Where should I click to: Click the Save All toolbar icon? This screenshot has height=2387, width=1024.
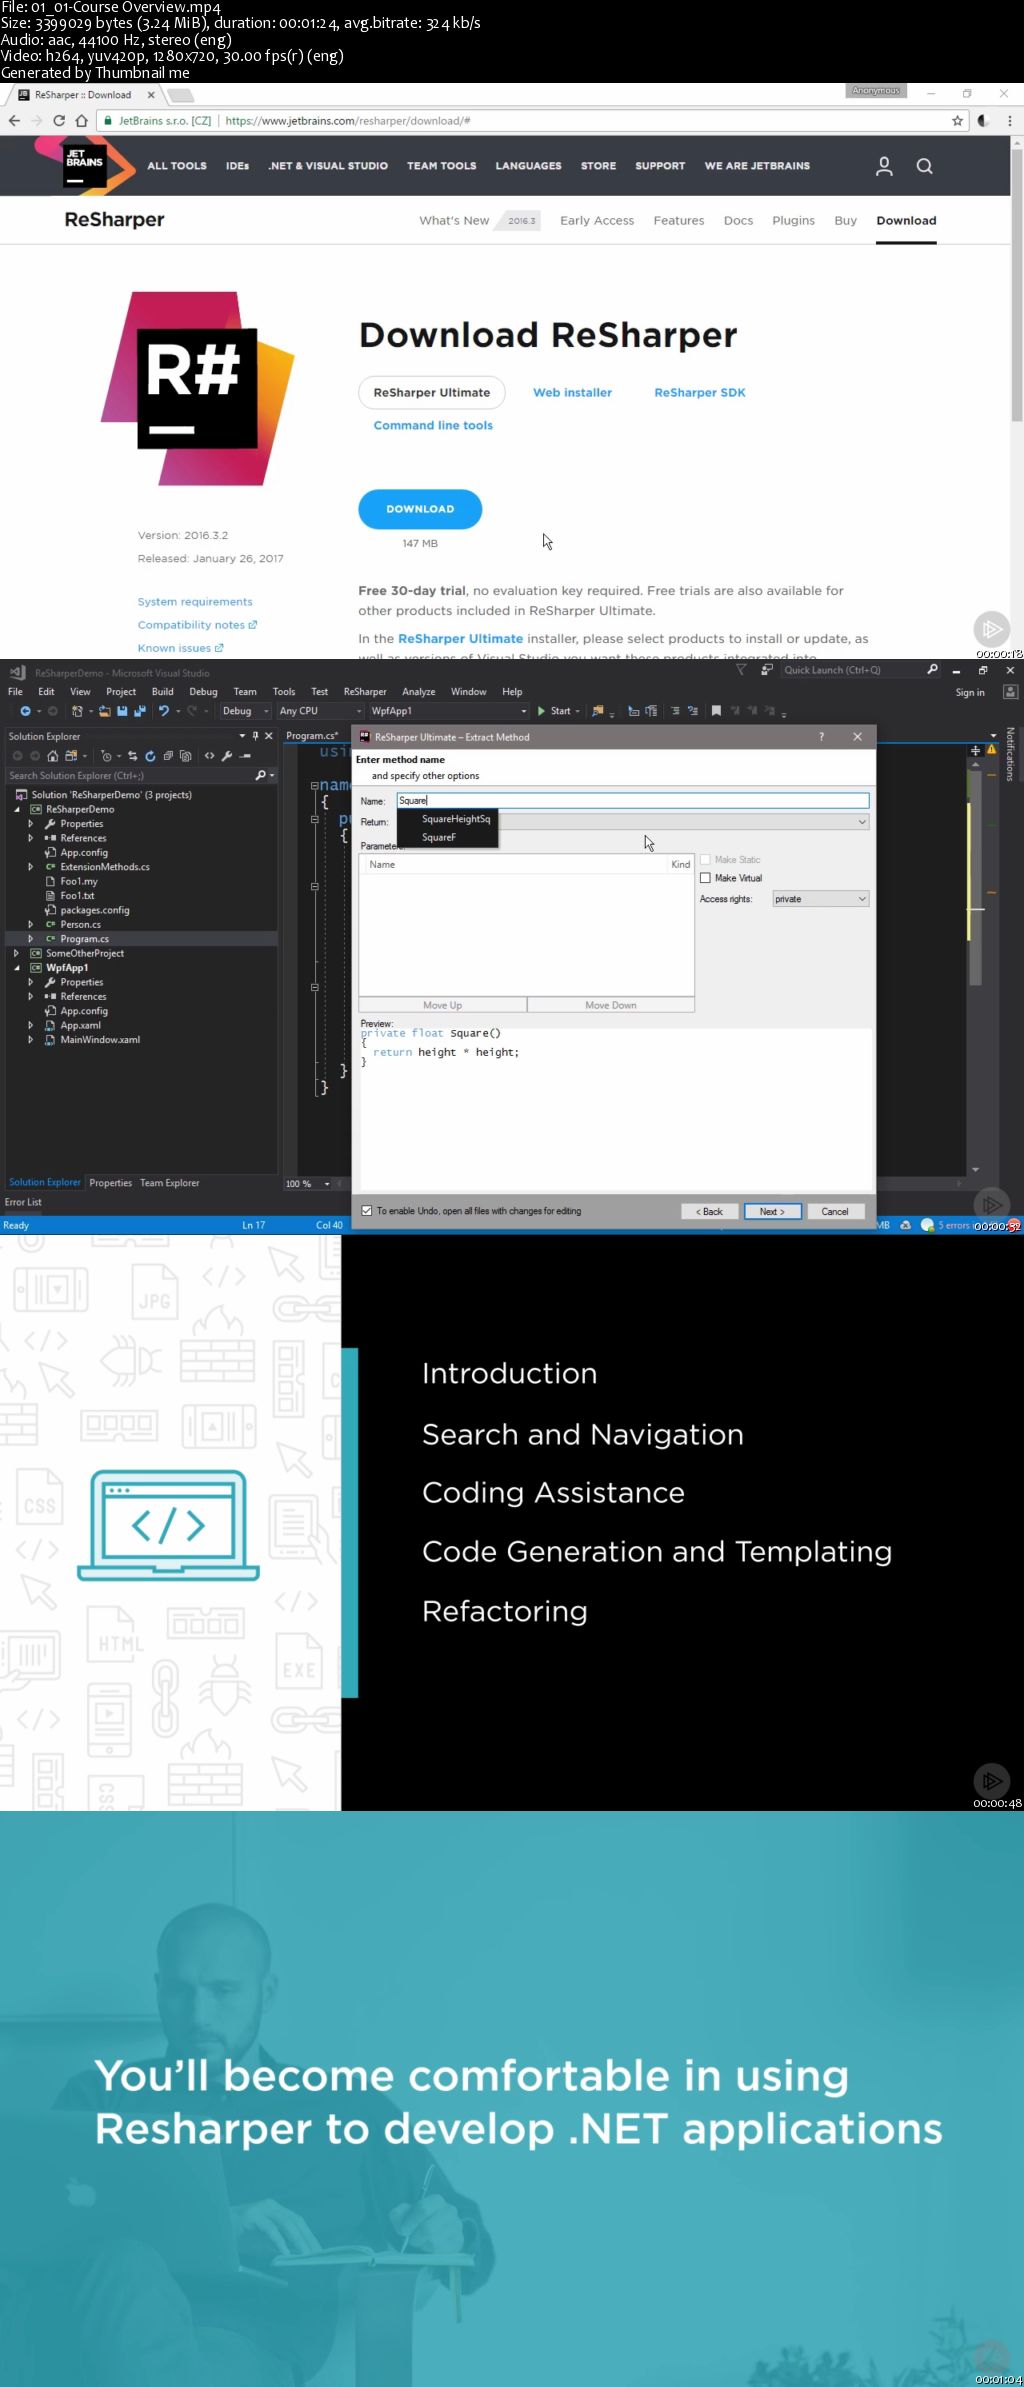138,711
